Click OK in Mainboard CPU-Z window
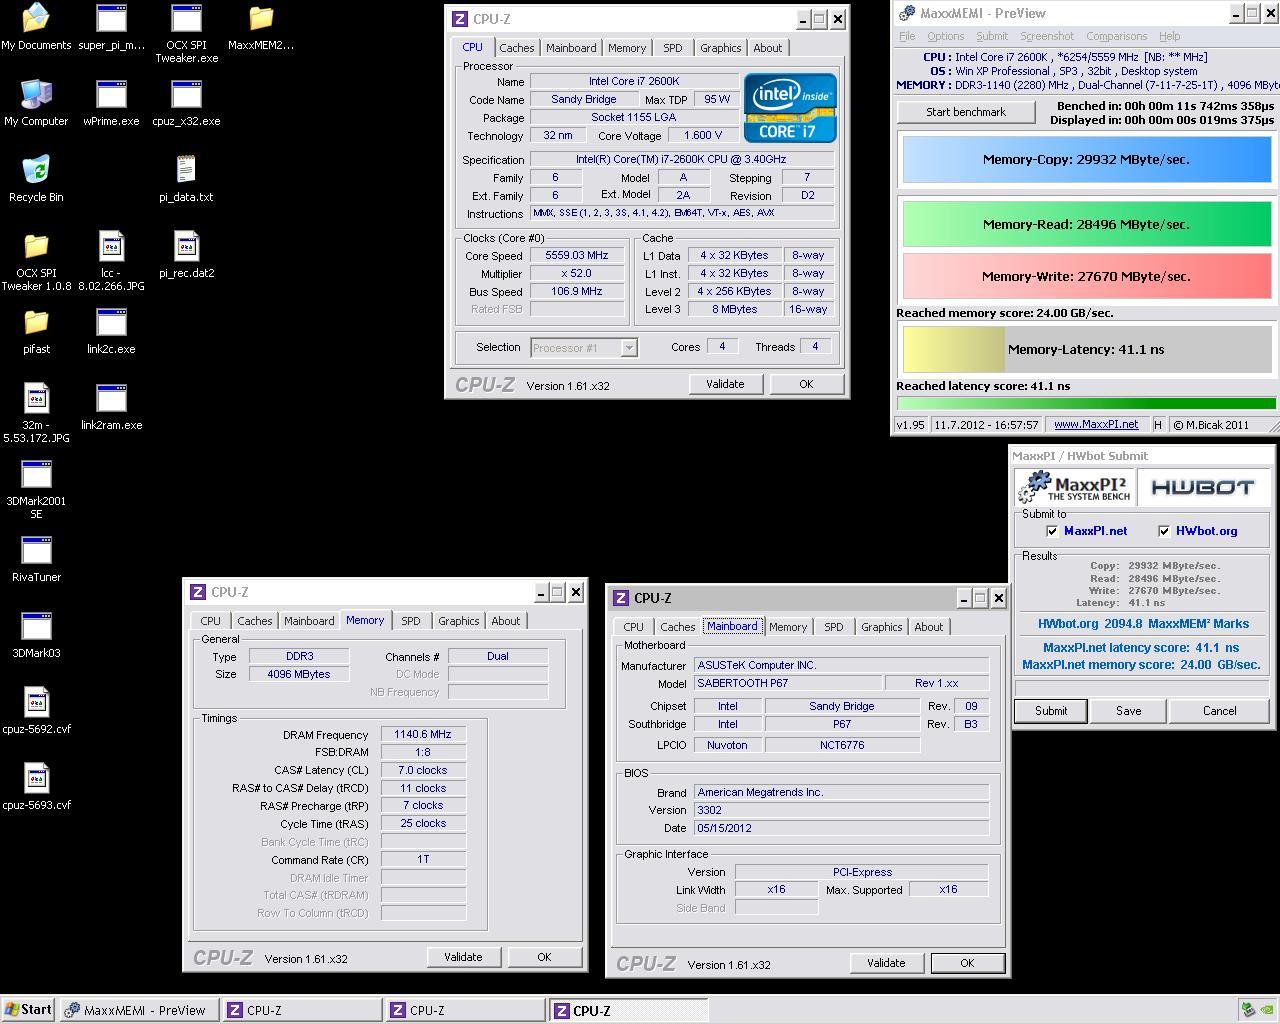The height and width of the screenshot is (1024, 1280). tap(967, 963)
